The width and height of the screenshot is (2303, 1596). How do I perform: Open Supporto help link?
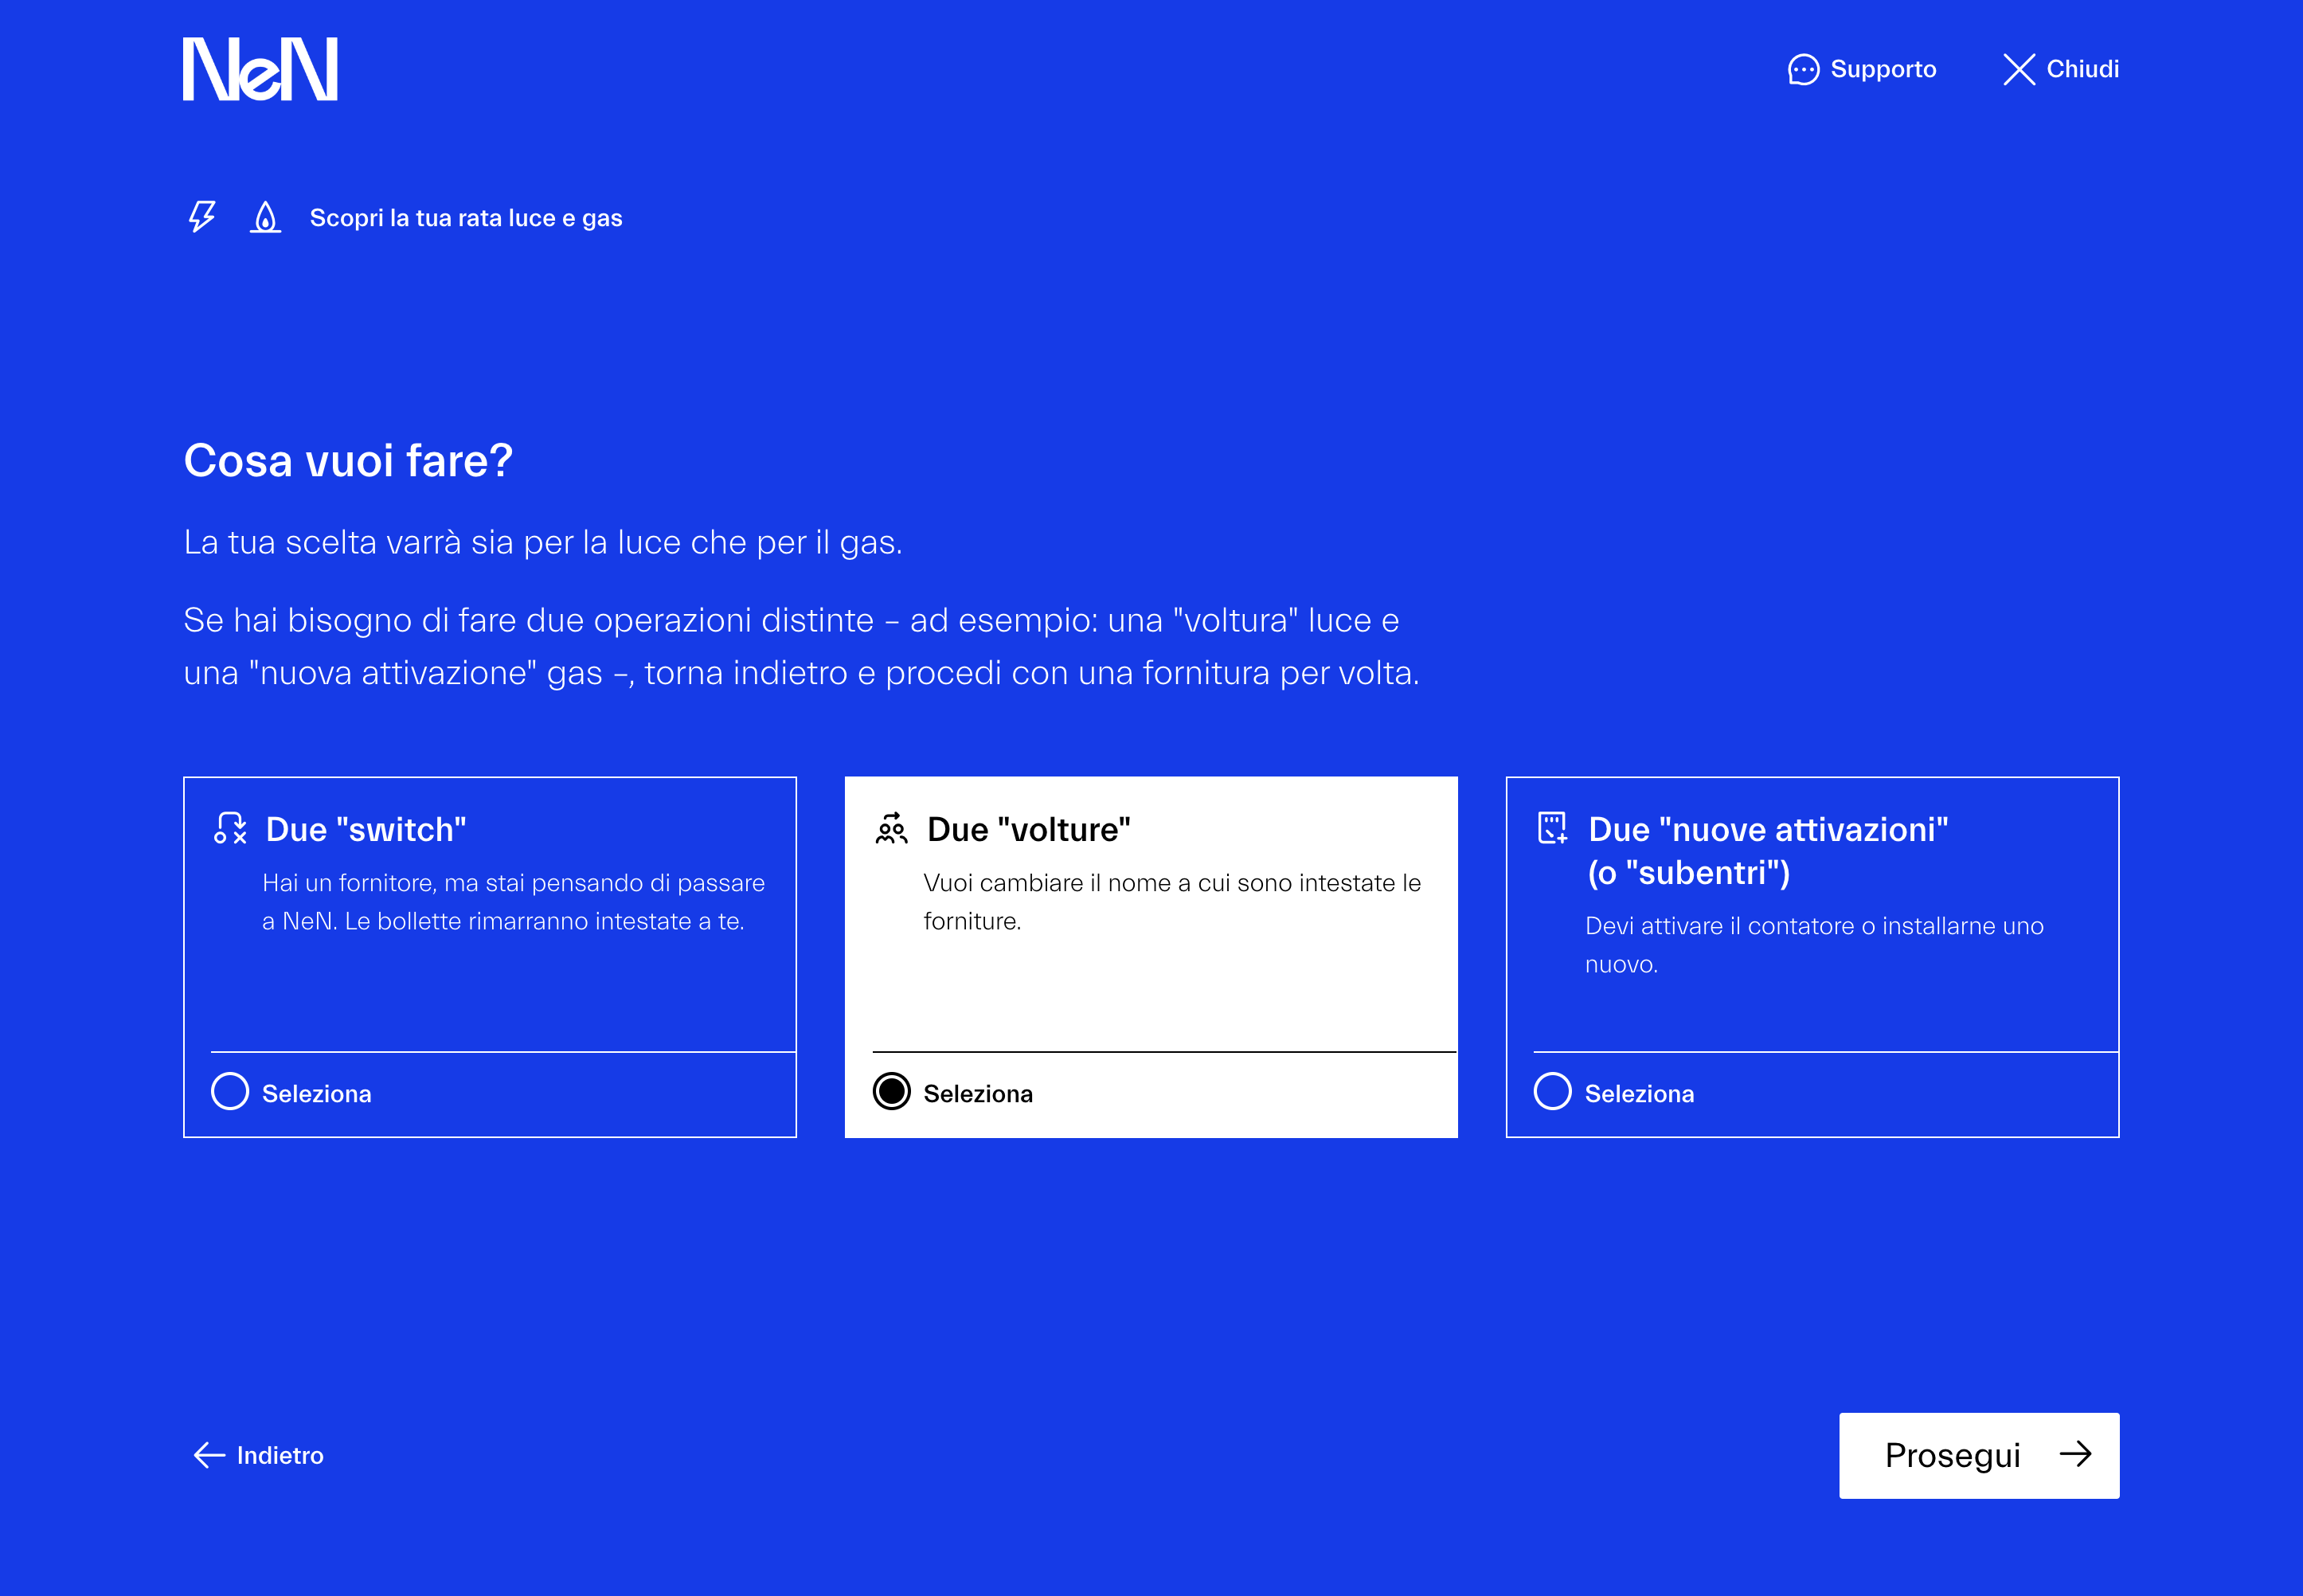[x=1882, y=70]
